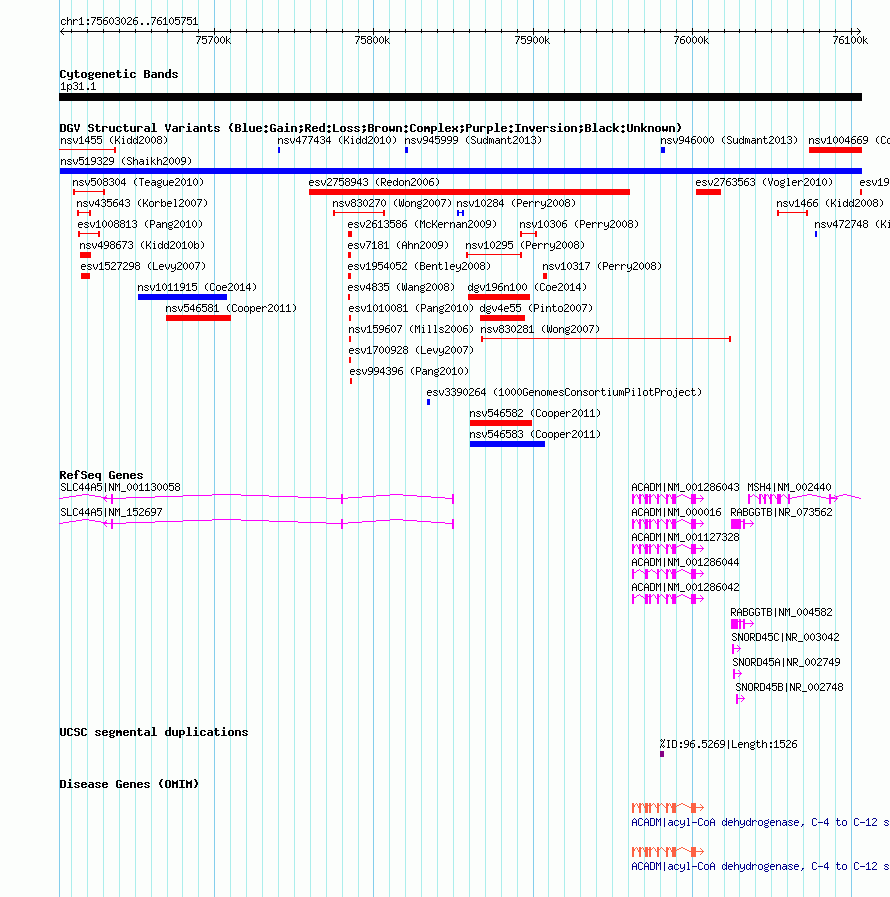Open gene SNORD45A|NR_002749
The width and height of the screenshot is (890, 897).
pyautogui.click(x=786, y=662)
